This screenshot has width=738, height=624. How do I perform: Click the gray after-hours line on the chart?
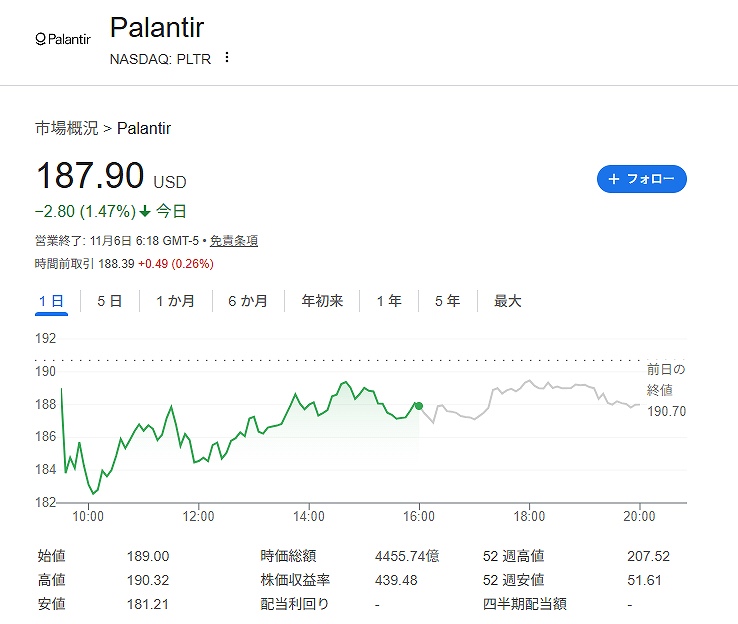[x=540, y=384]
